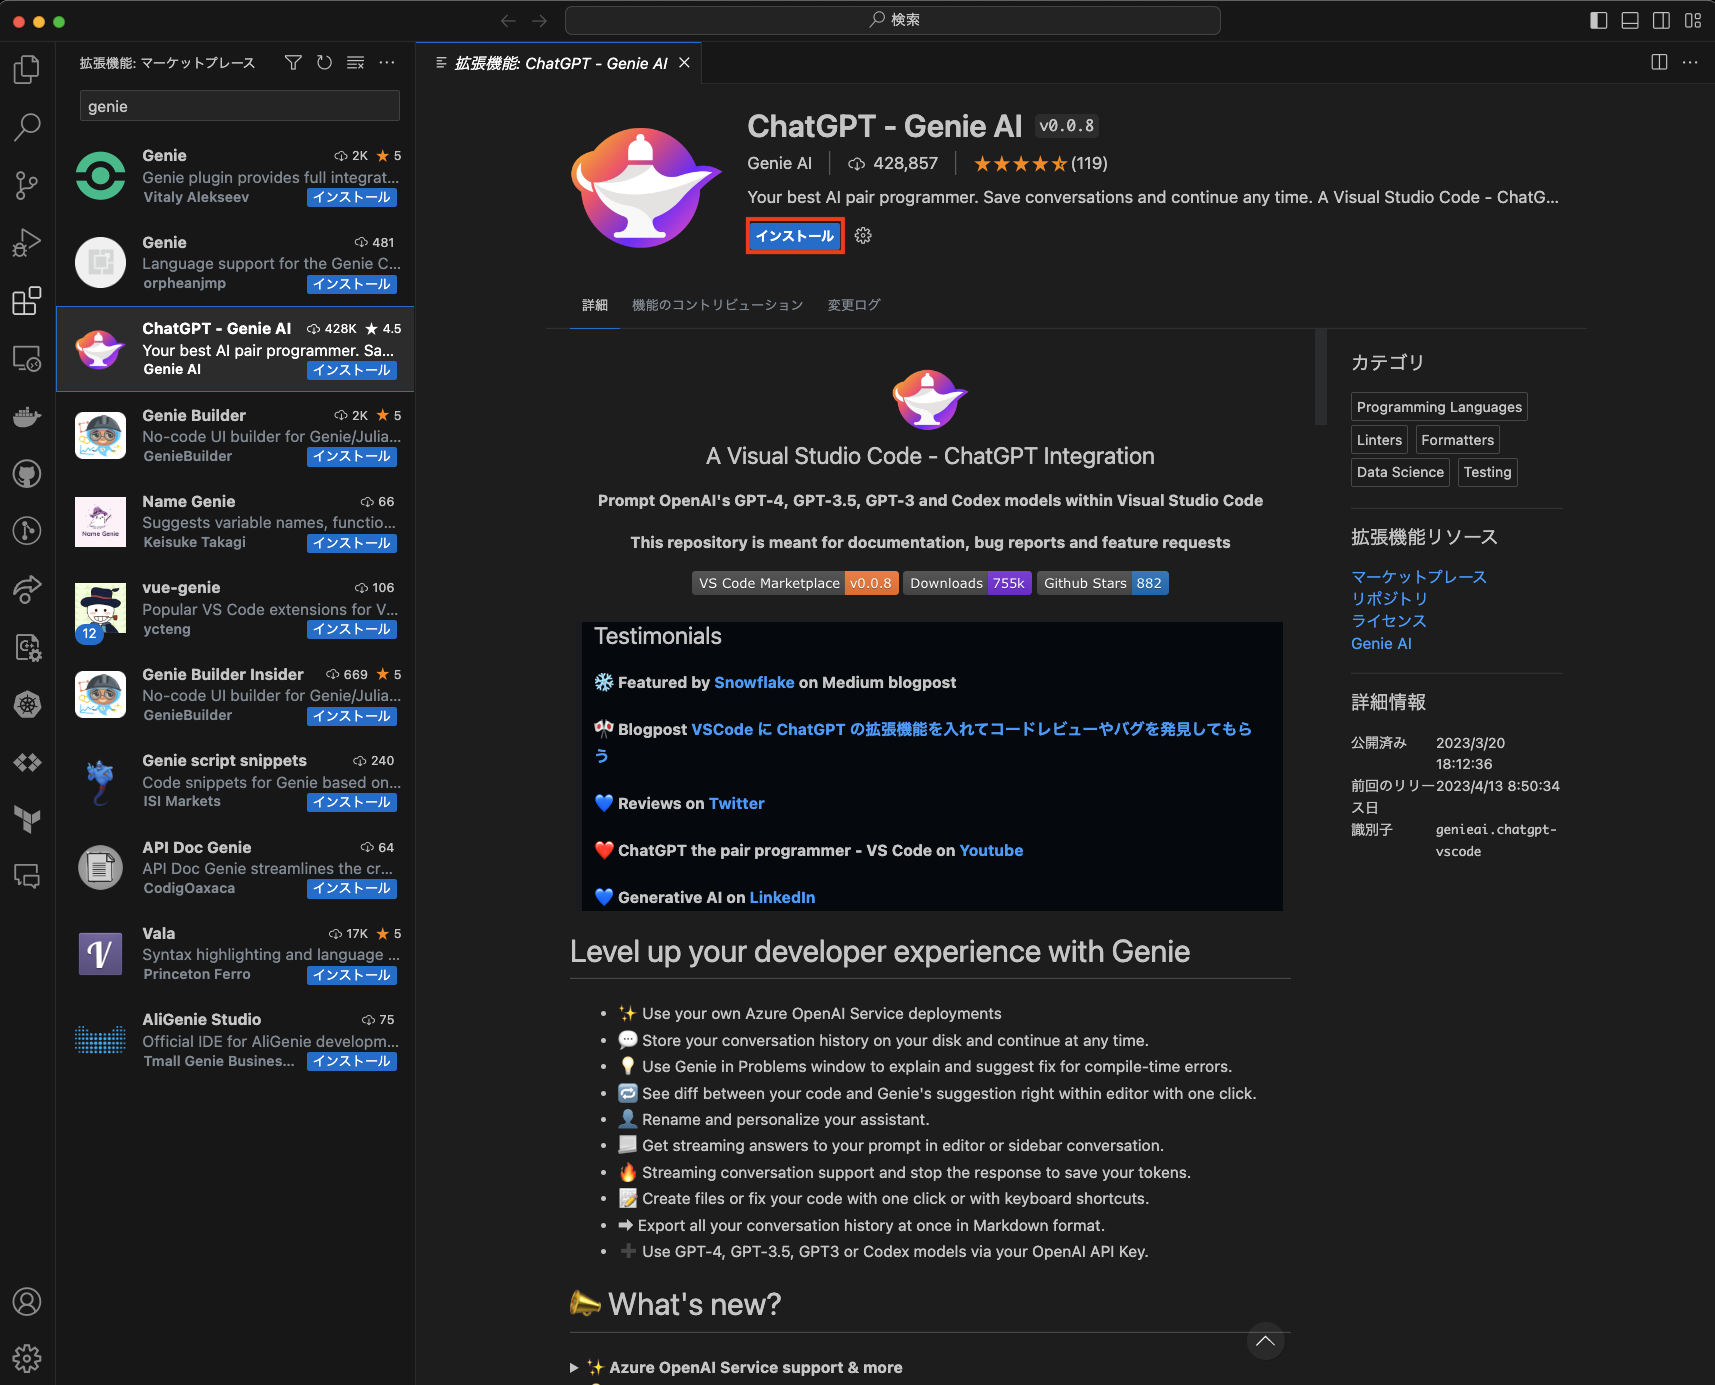Switch to the 機能のコントリビューション tab

(718, 305)
